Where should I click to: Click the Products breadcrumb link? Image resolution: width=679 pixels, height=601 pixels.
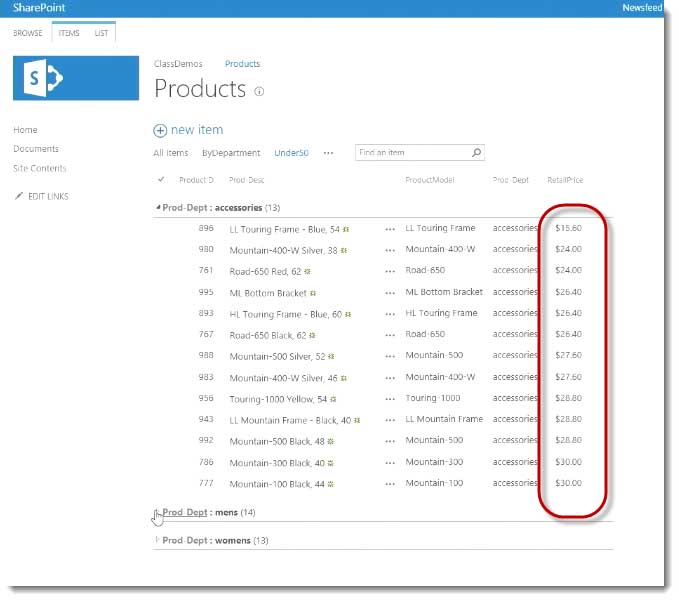[x=242, y=64]
